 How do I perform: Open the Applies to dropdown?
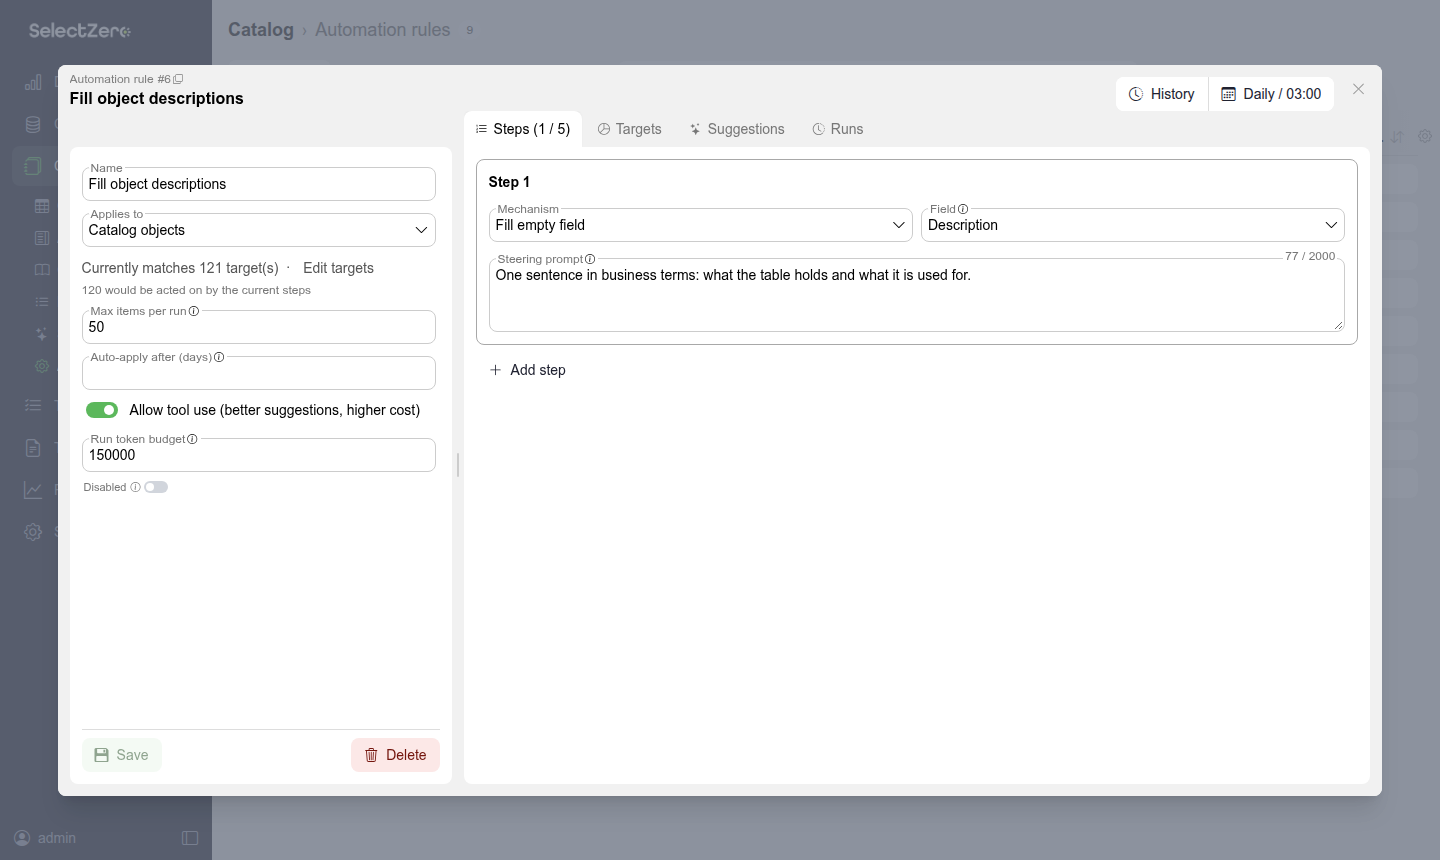tap(259, 230)
